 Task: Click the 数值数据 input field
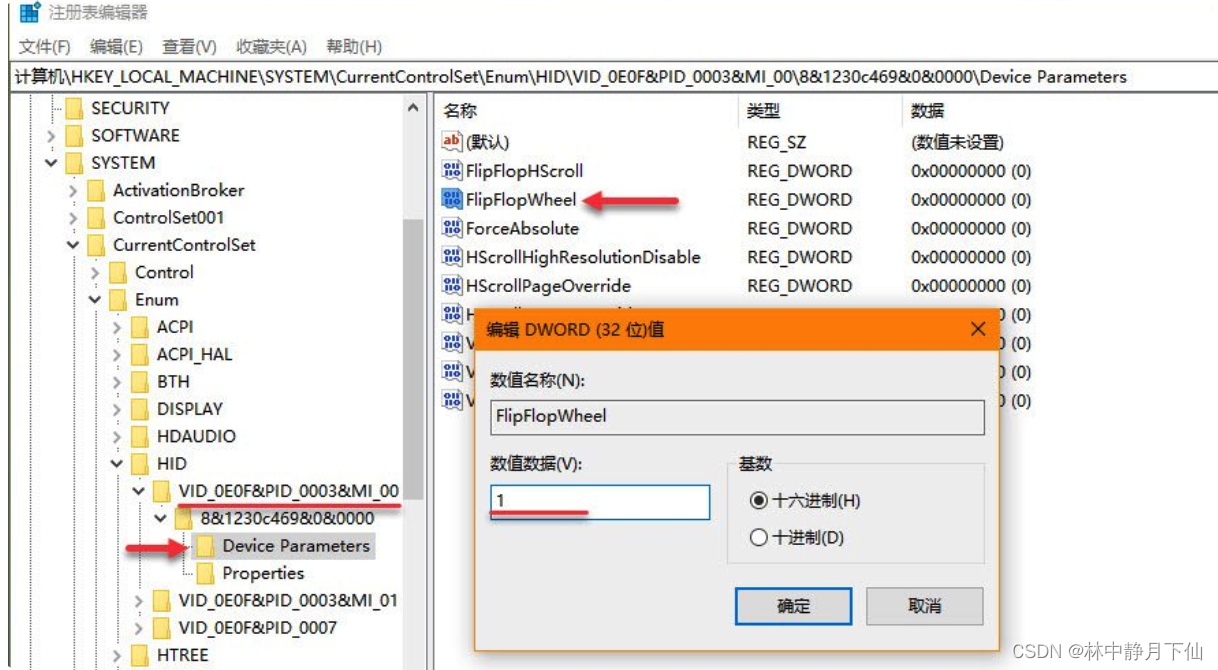(600, 502)
